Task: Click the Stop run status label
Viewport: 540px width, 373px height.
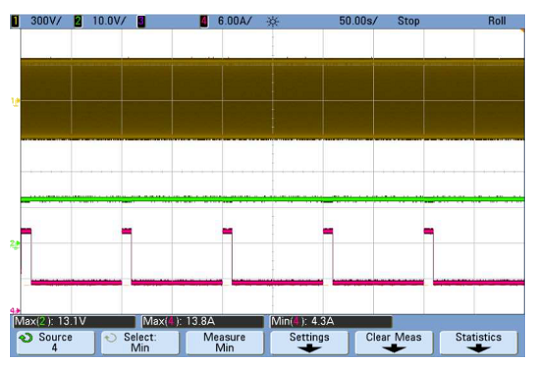Action: click(x=408, y=21)
